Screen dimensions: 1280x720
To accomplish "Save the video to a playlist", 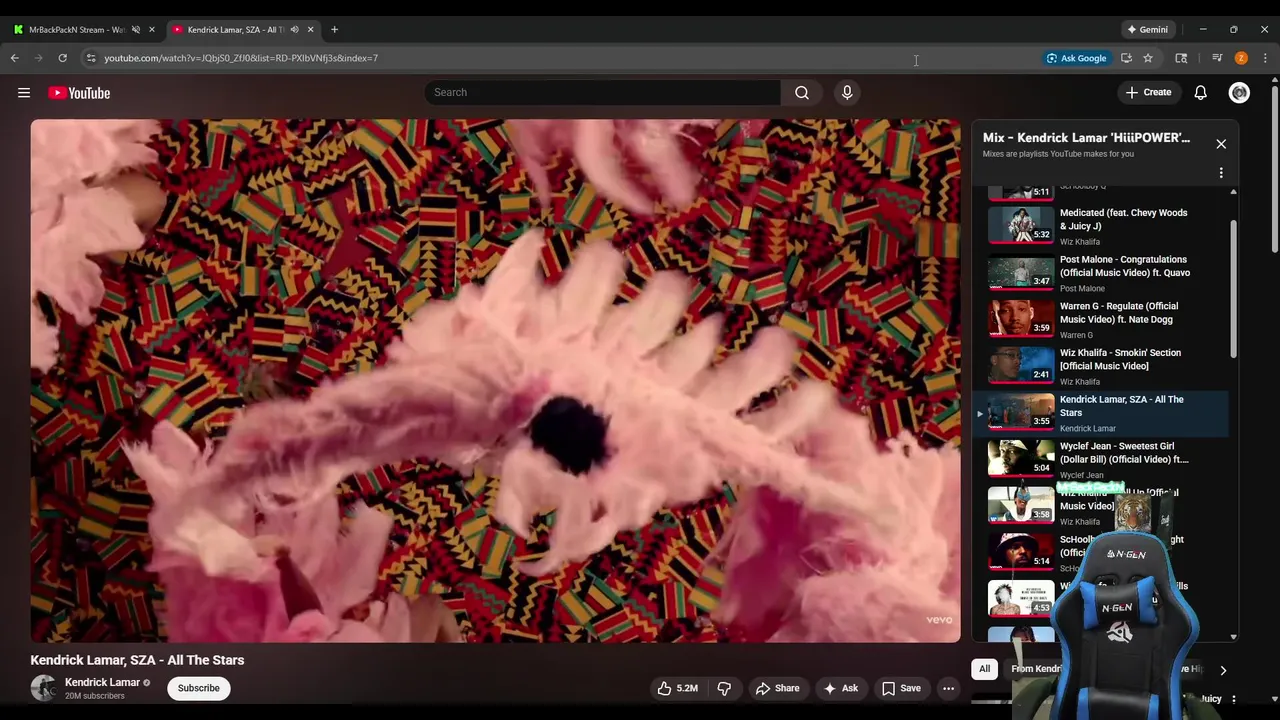I will coord(901,688).
